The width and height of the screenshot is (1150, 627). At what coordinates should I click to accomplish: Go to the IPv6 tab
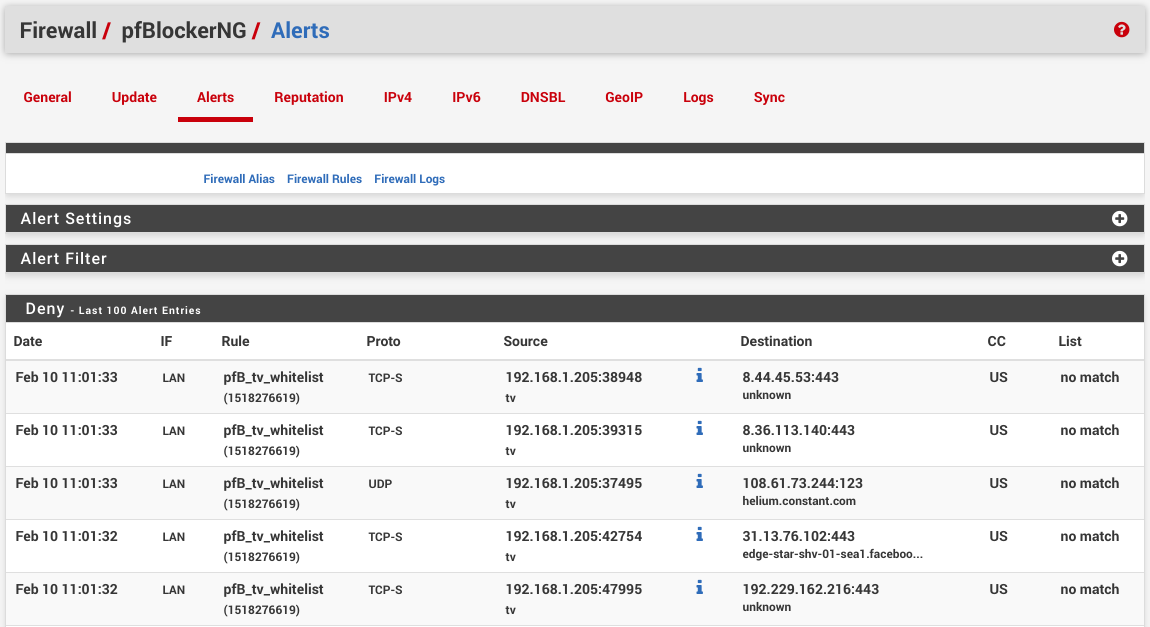coord(466,98)
